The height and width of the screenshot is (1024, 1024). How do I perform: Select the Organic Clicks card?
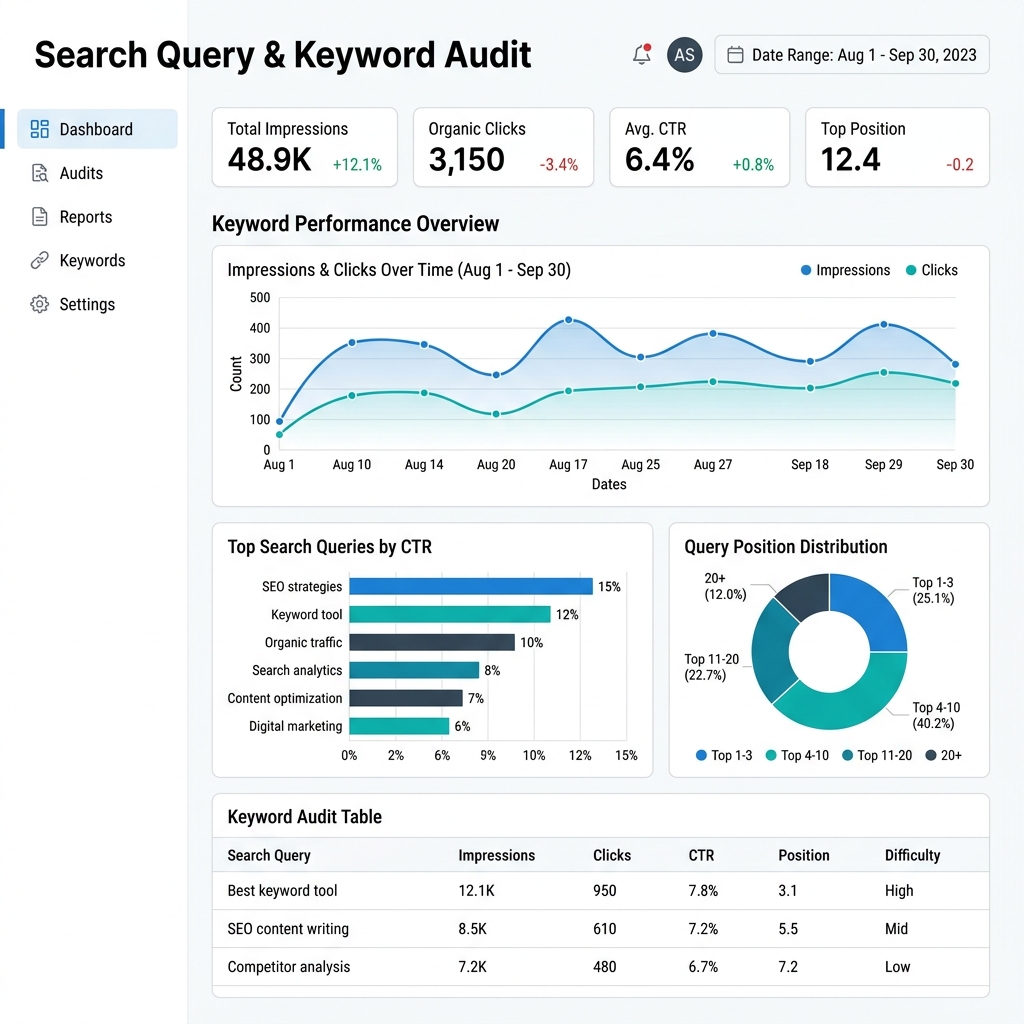(x=504, y=148)
